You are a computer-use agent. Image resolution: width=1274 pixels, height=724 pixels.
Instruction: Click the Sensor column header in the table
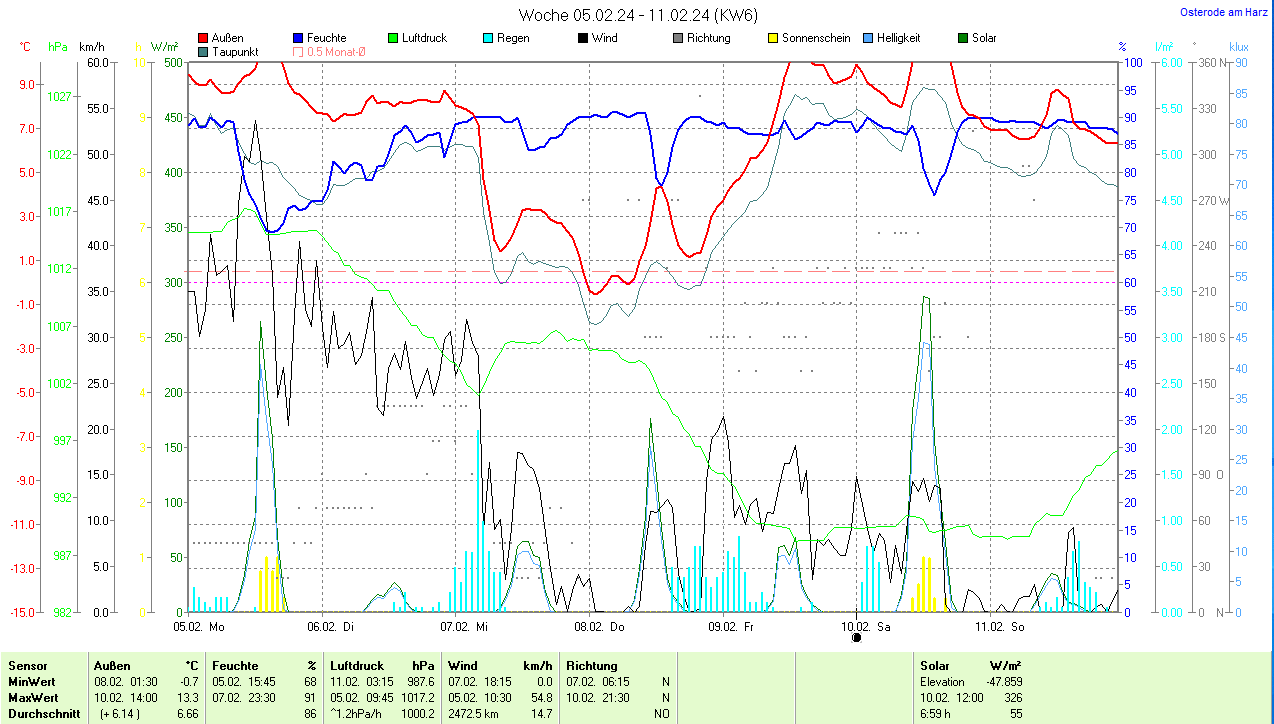pos(27,666)
